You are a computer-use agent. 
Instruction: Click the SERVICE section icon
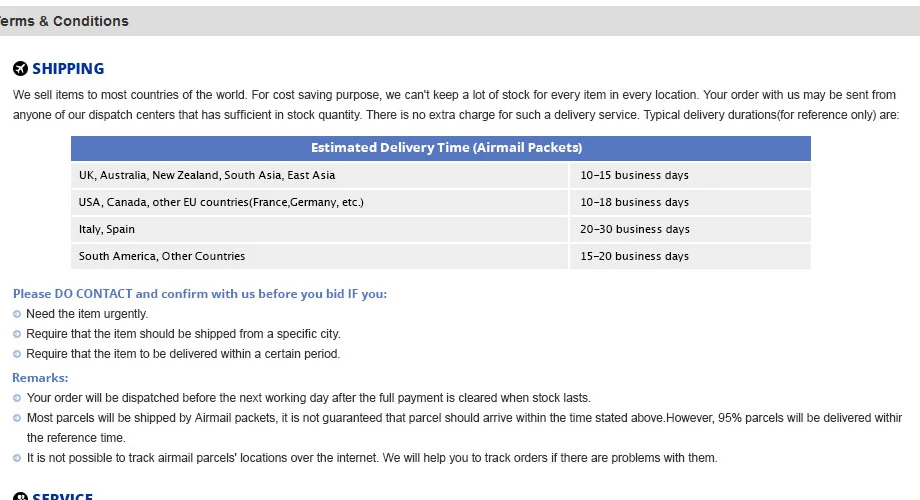coord(21,496)
